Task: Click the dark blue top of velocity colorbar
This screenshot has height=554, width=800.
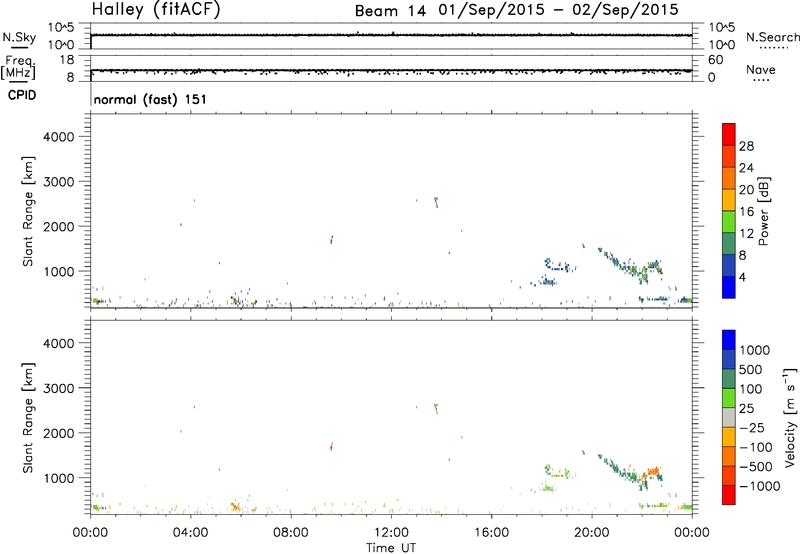Action: coord(729,340)
